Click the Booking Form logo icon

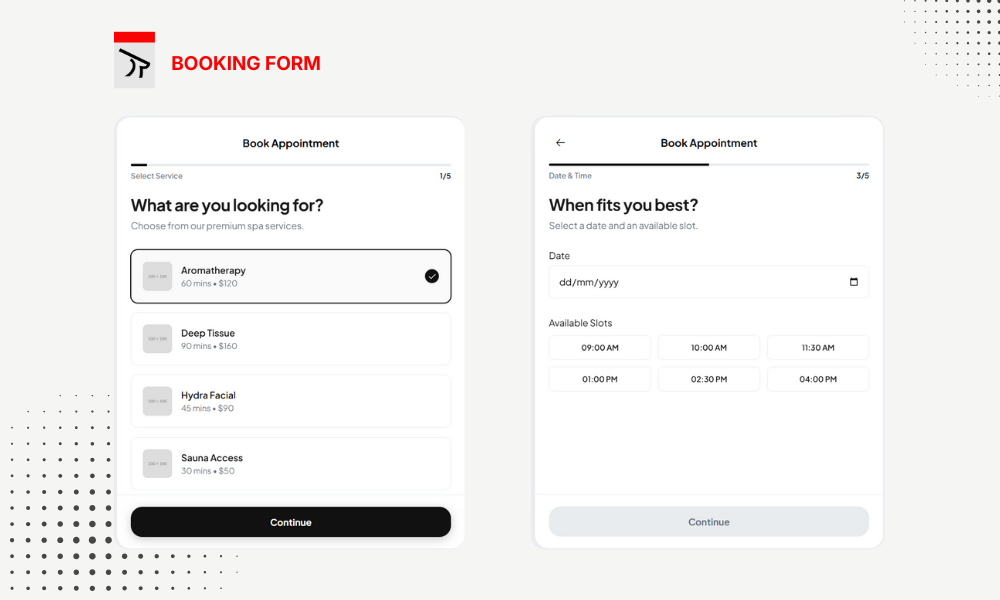coord(134,60)
